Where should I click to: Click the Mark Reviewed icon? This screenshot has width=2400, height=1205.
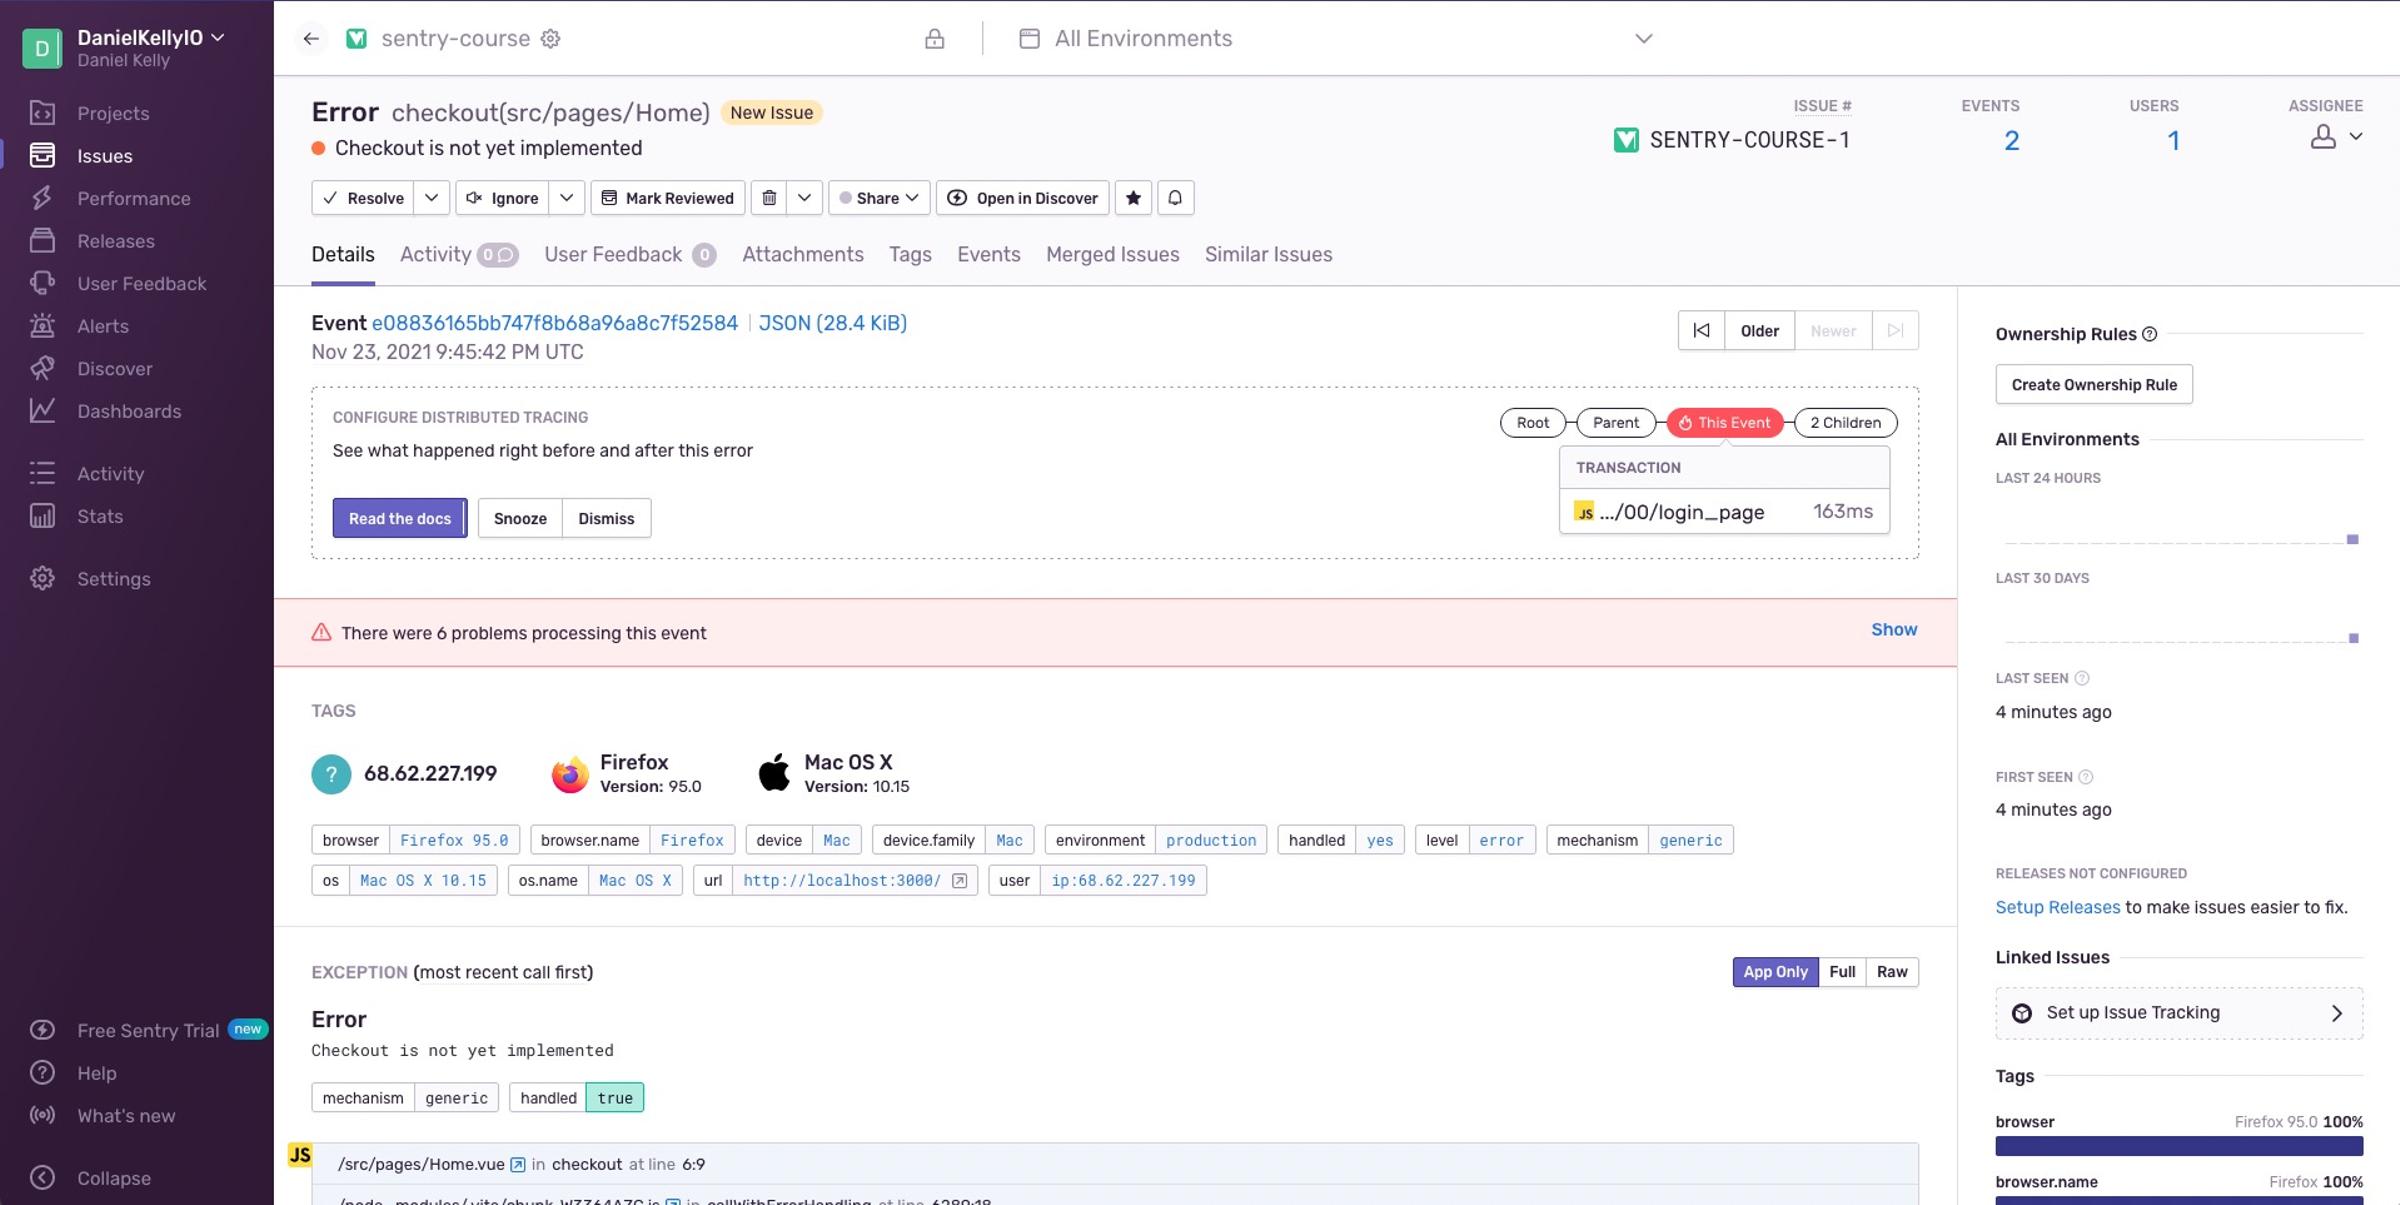click(x=610, y=198)
